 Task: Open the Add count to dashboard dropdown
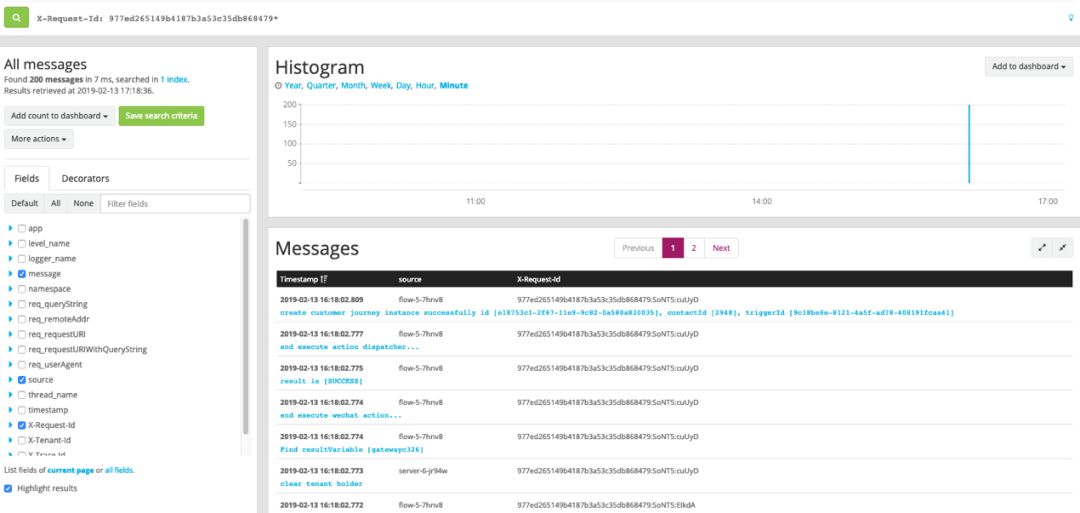60,116
